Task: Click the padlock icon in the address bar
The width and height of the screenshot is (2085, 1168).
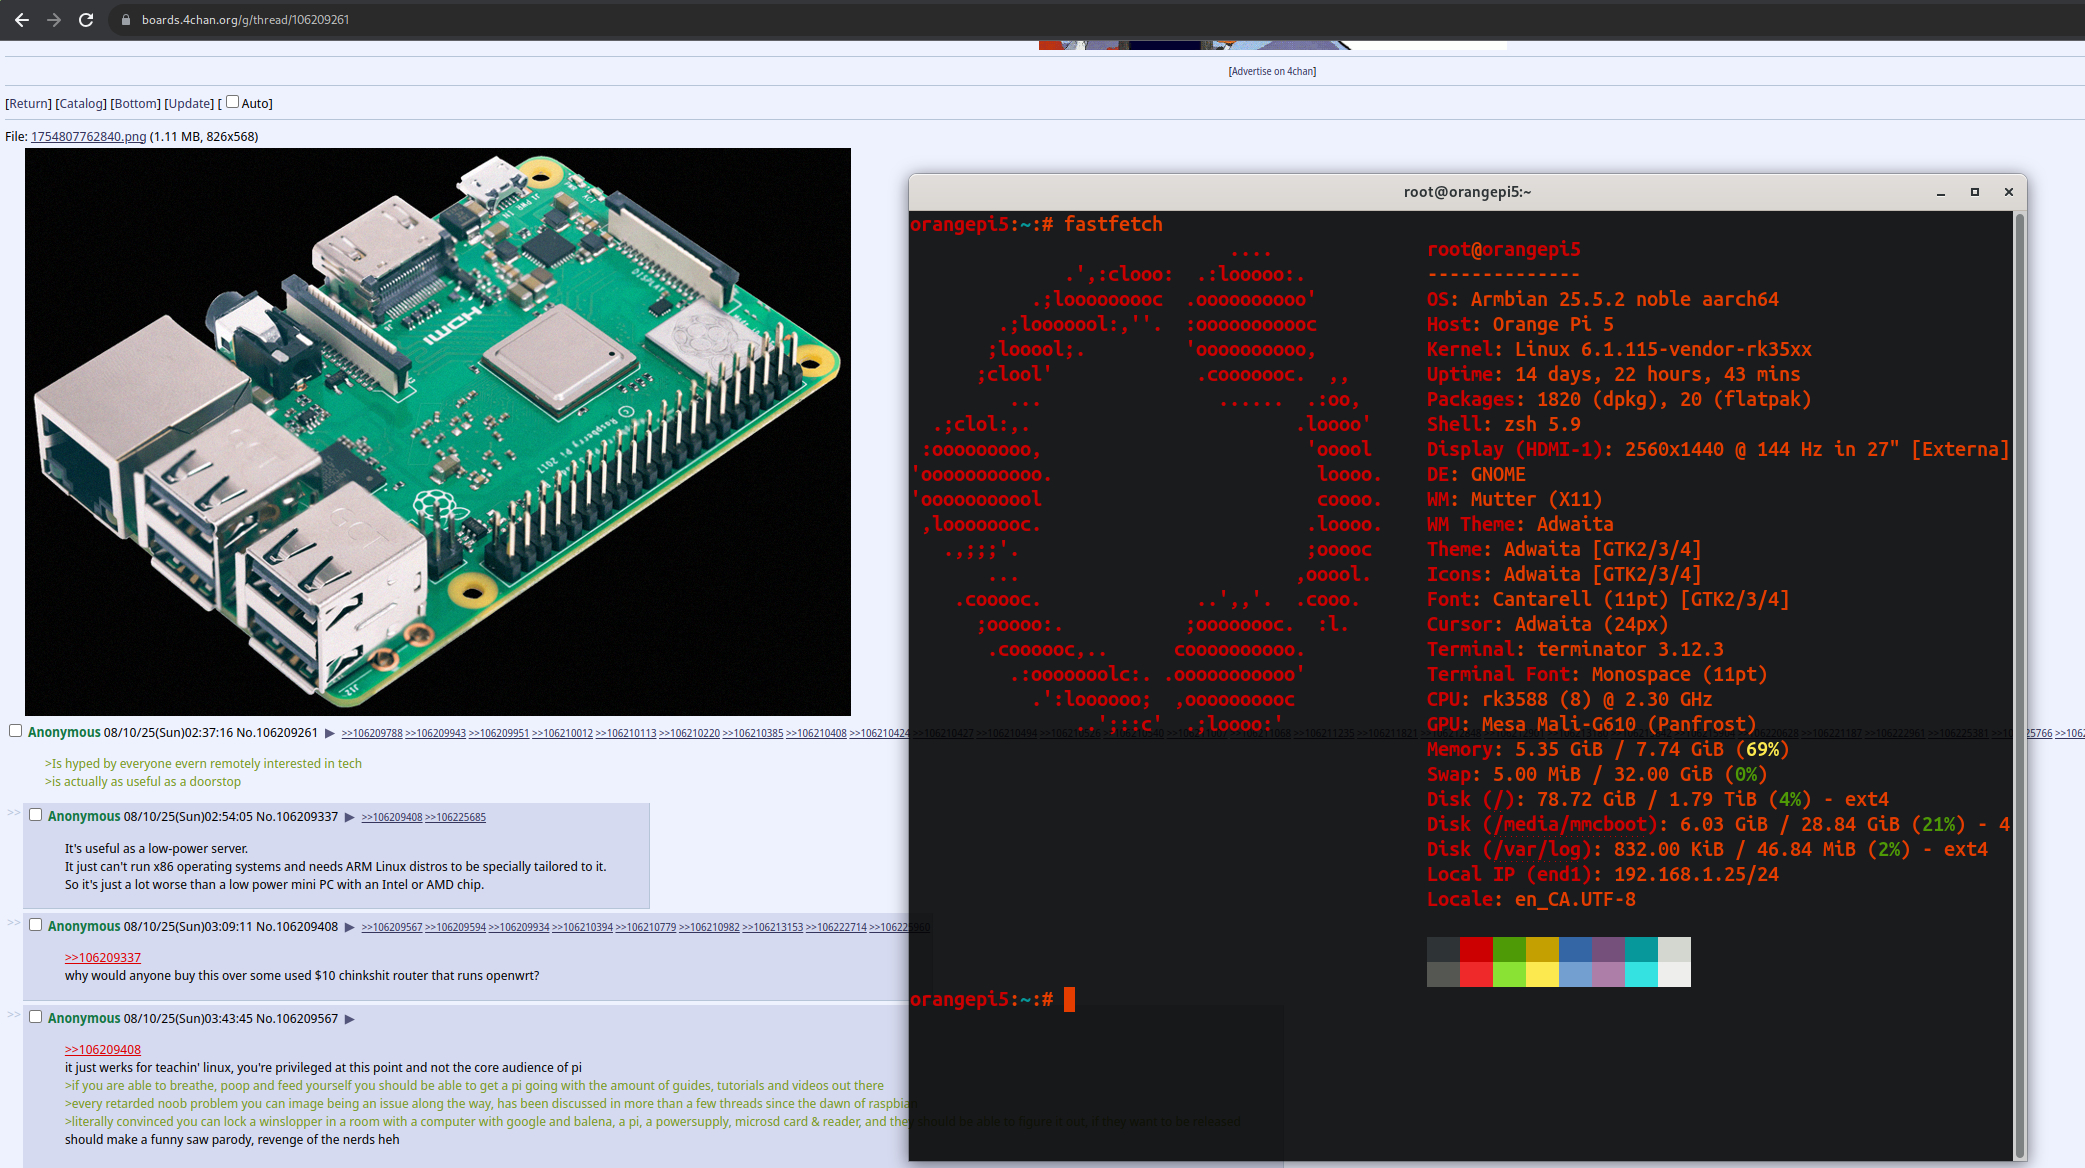Action: [x=126, y=20]
